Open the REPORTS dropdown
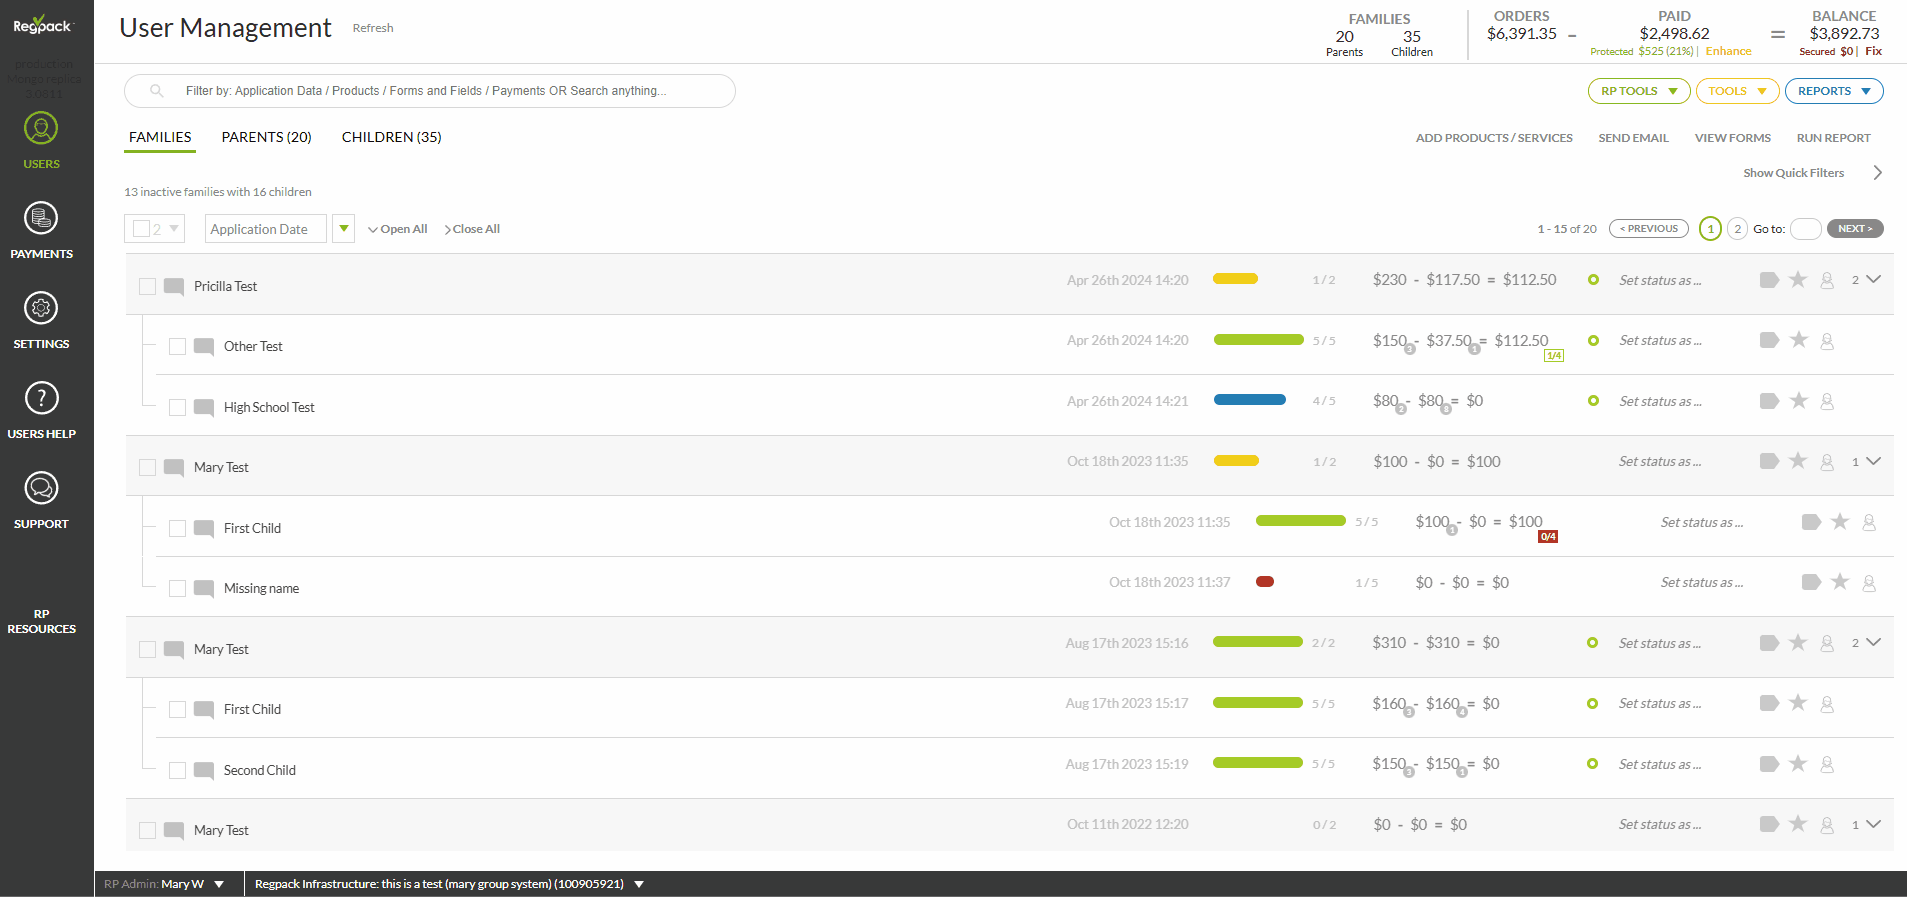 tap(1834, 91)
